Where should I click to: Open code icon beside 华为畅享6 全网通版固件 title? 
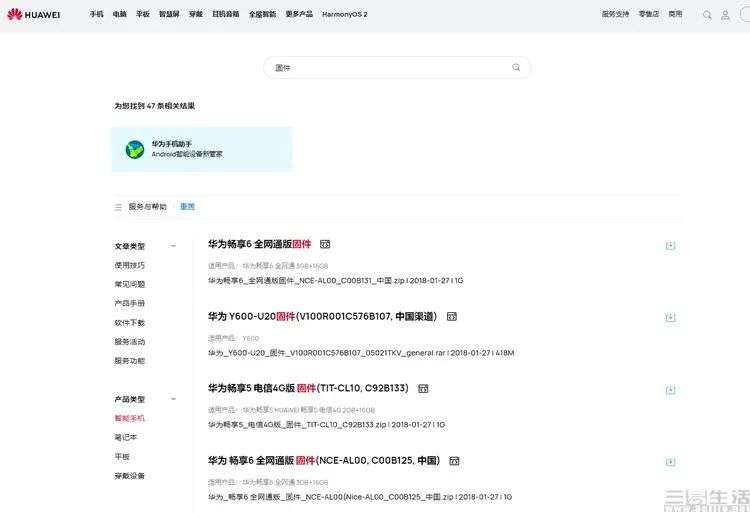pyautogui.click(x=325, y=244)
